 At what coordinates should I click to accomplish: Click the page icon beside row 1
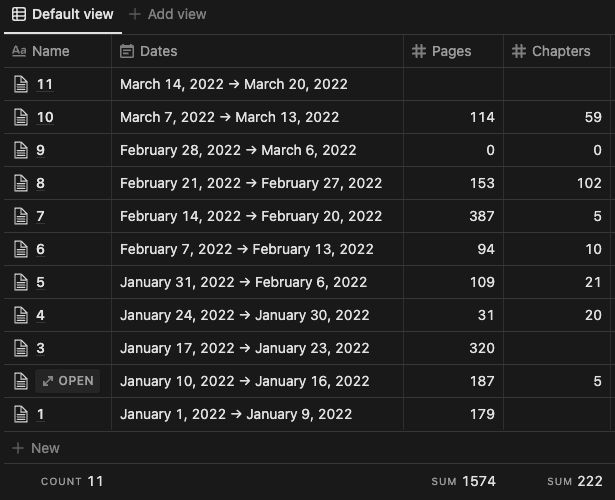tap(20, 414)
